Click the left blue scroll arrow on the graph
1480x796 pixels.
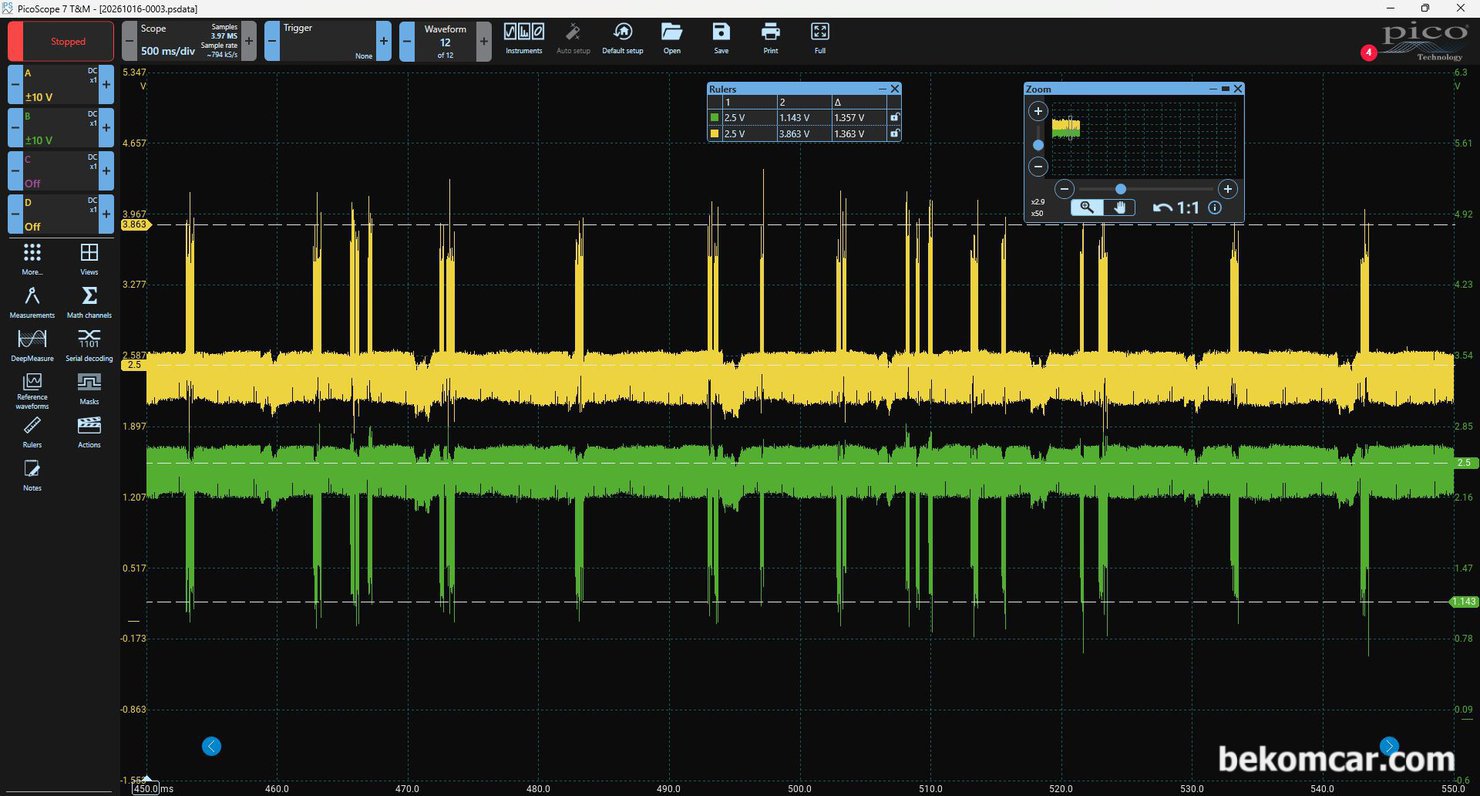tap(211, 746)
